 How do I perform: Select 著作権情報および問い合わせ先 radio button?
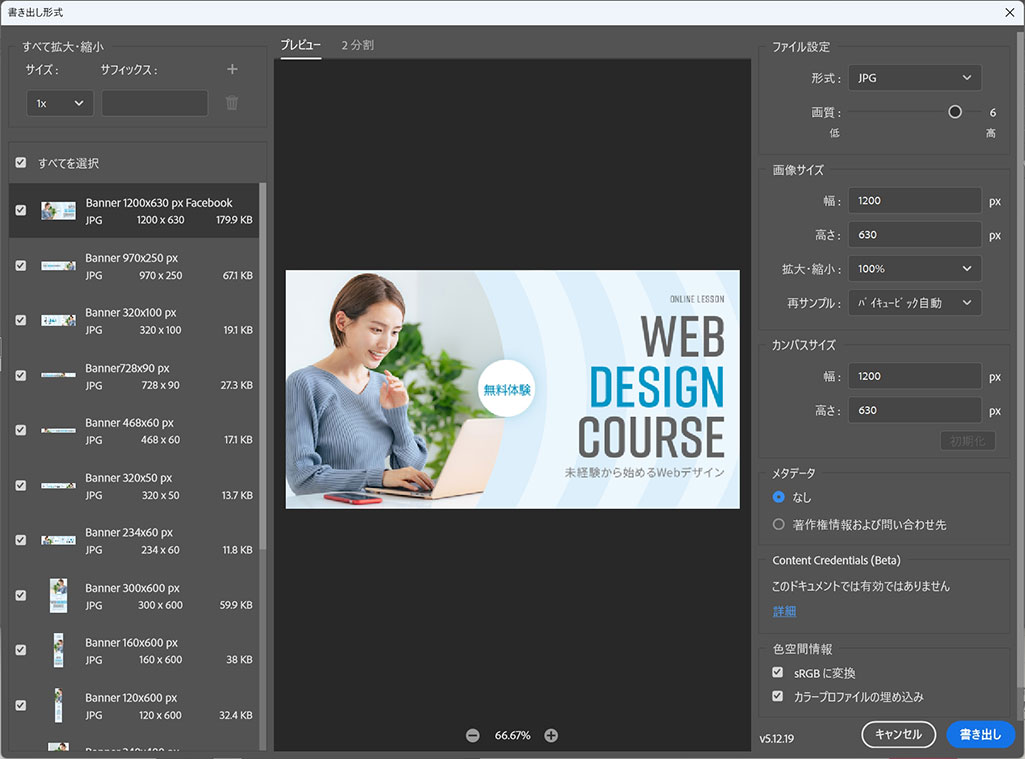pyautogui.click(x=778, y=524)
